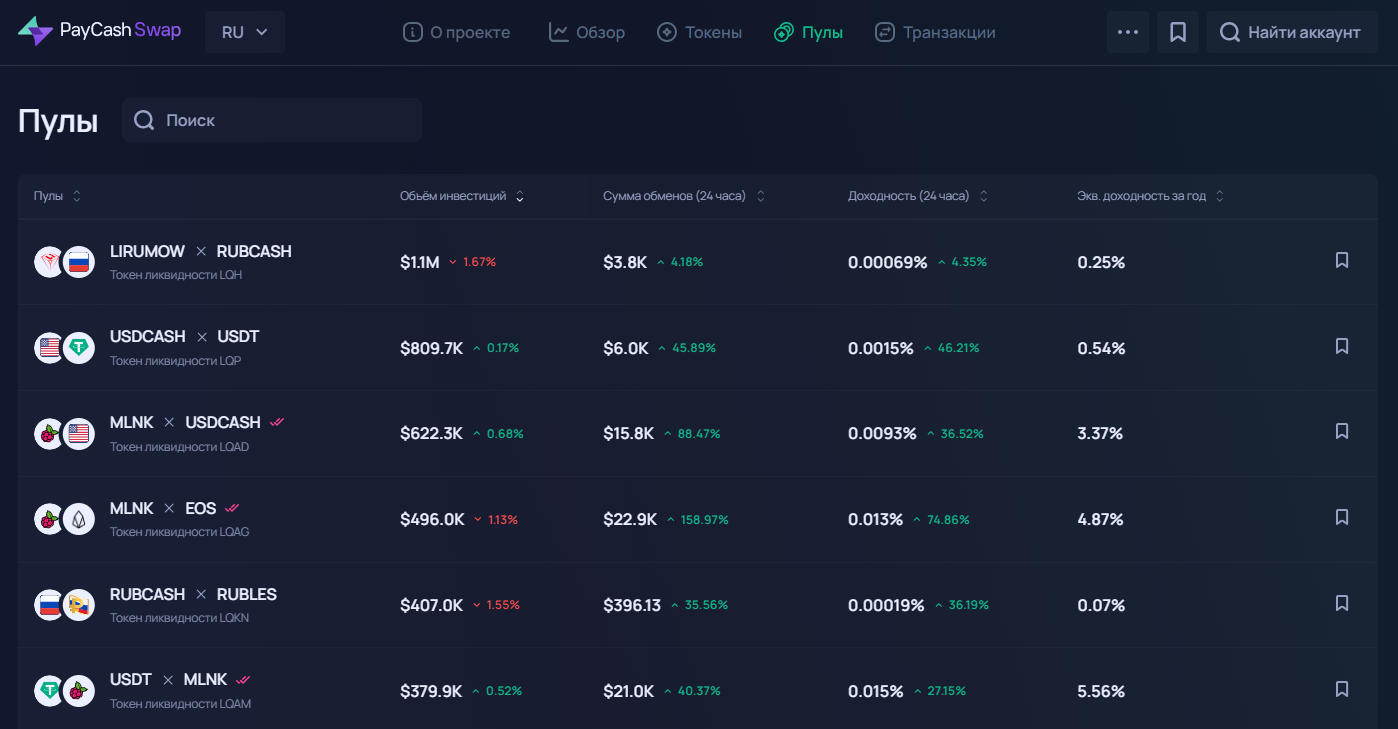Click the $396.13 swap volume value
The height and width of the screenshot is (729, 1398).
[x=632, y=606]
